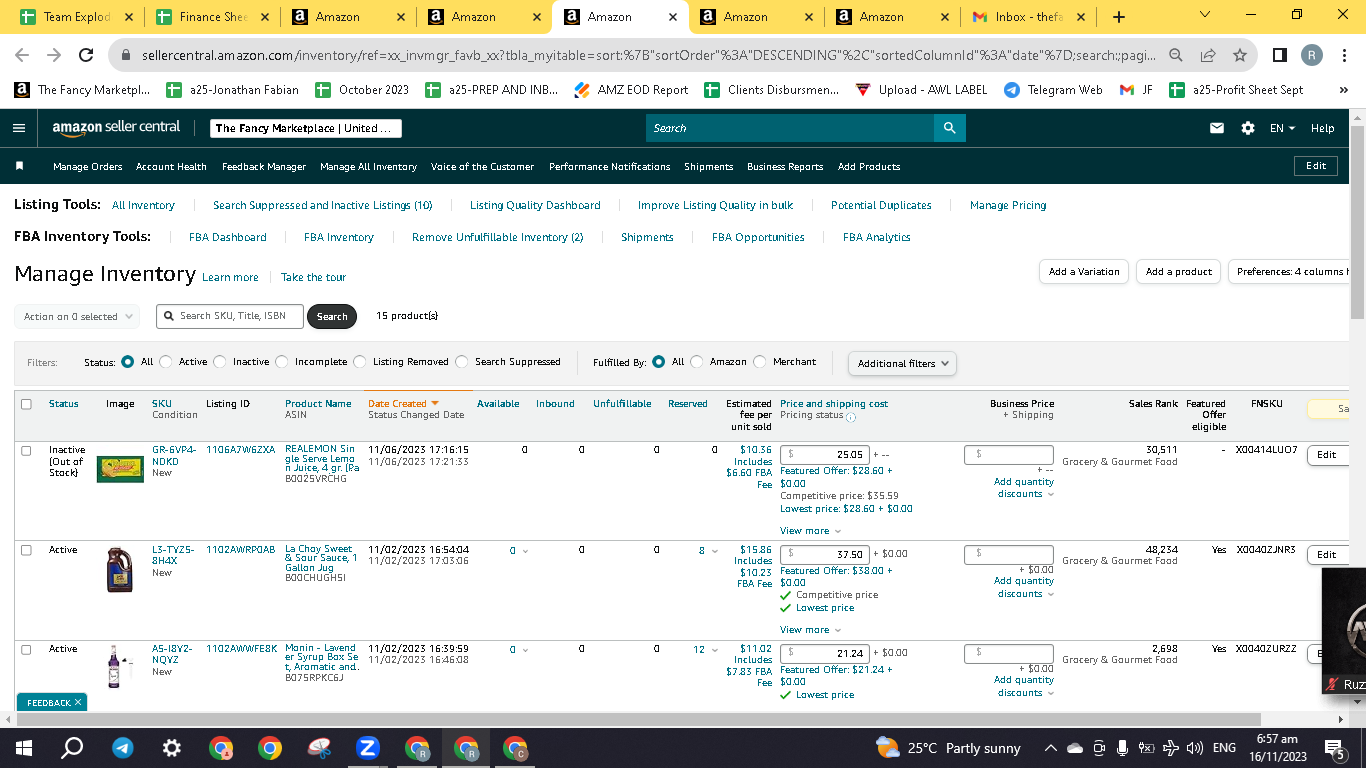
Task: Open the Account Health menu item
Action: tap(171, 167)
